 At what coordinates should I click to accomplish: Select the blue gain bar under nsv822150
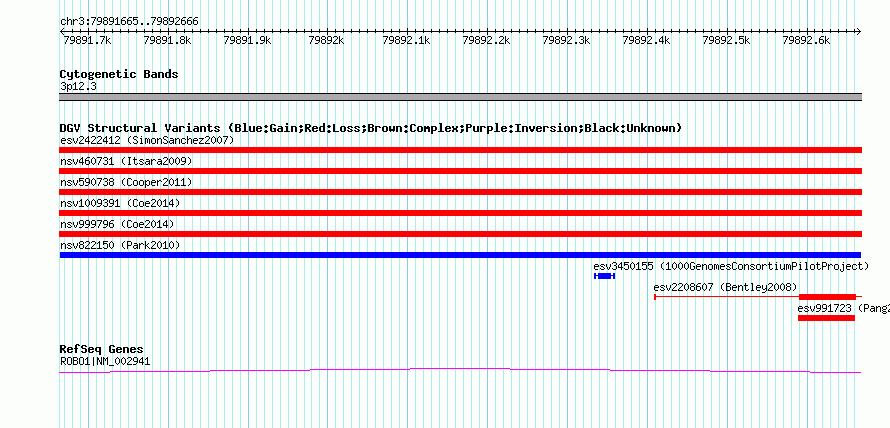[460, 255]
